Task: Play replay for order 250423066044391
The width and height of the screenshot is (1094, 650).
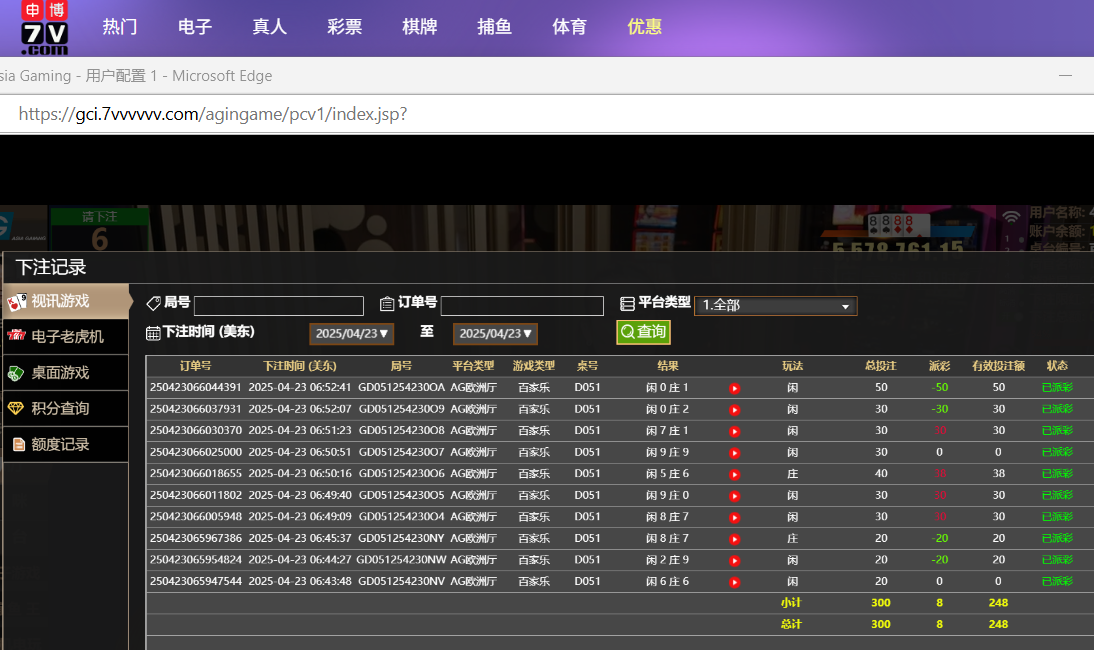Action: (735, 388)
